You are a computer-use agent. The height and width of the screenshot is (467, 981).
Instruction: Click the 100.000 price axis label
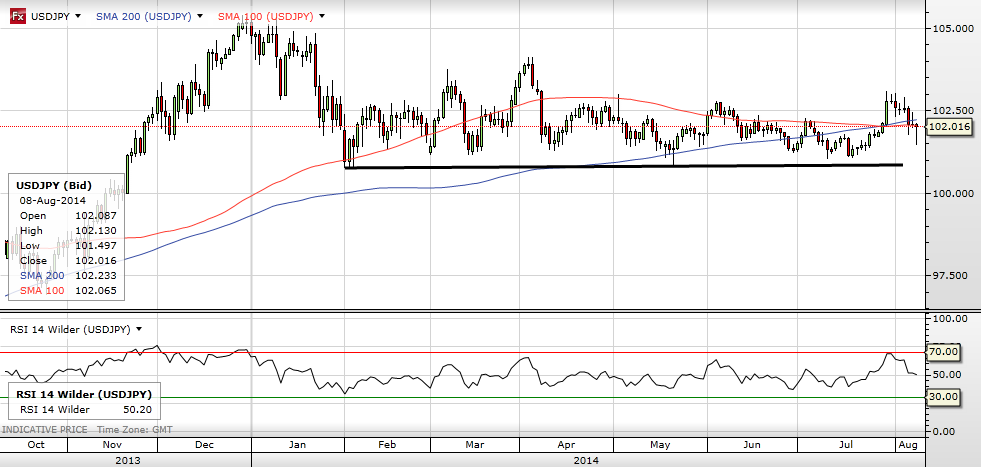pyautogui.click(x=952, y=193)
